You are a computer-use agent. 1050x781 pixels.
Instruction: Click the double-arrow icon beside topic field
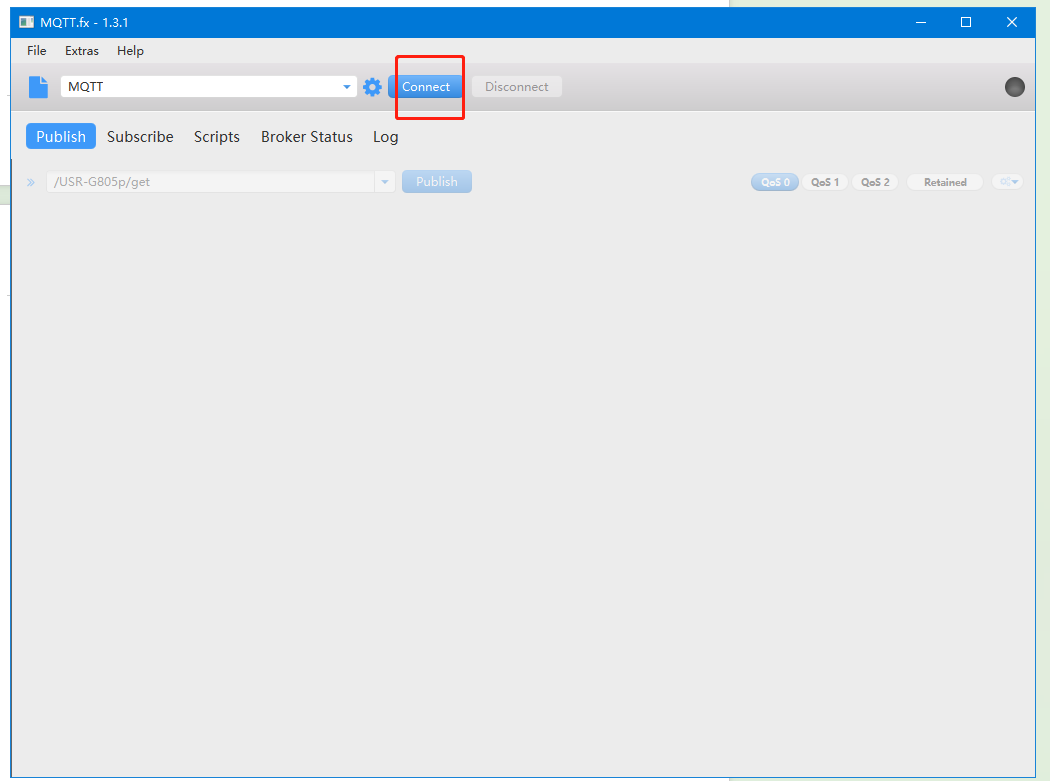pyautogui.click(x=31, y=182)
